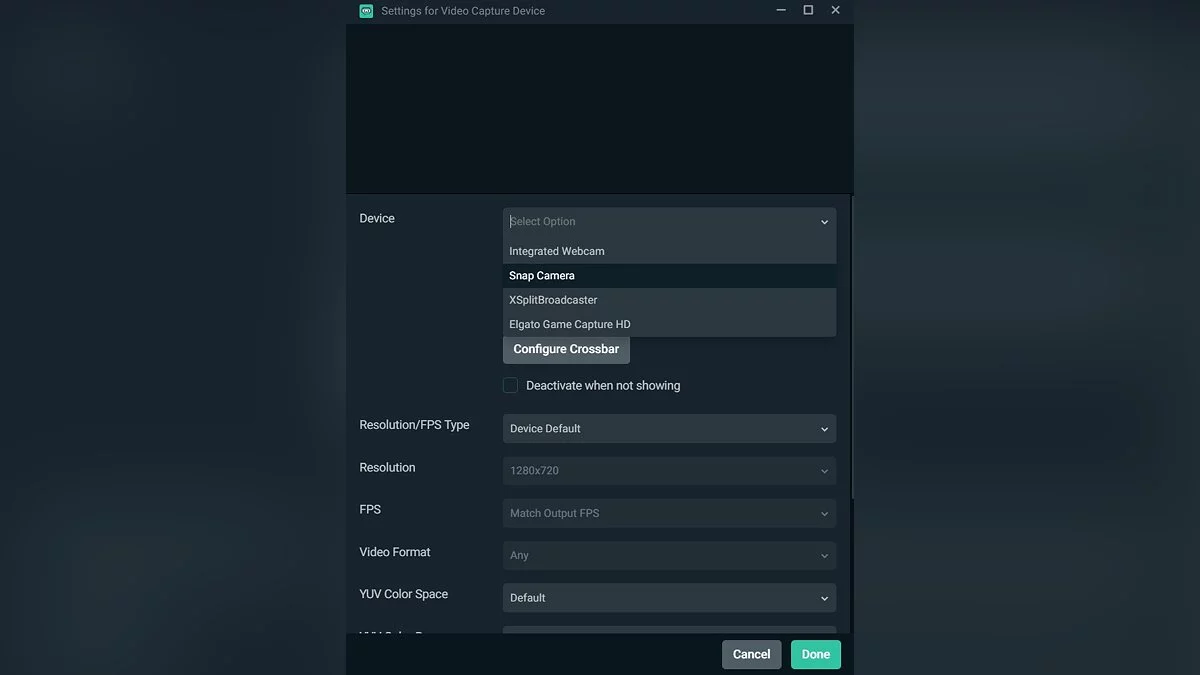Click the 'Device' field label
This screenshot has width=1200, height=675.
(x=377, y=218)
